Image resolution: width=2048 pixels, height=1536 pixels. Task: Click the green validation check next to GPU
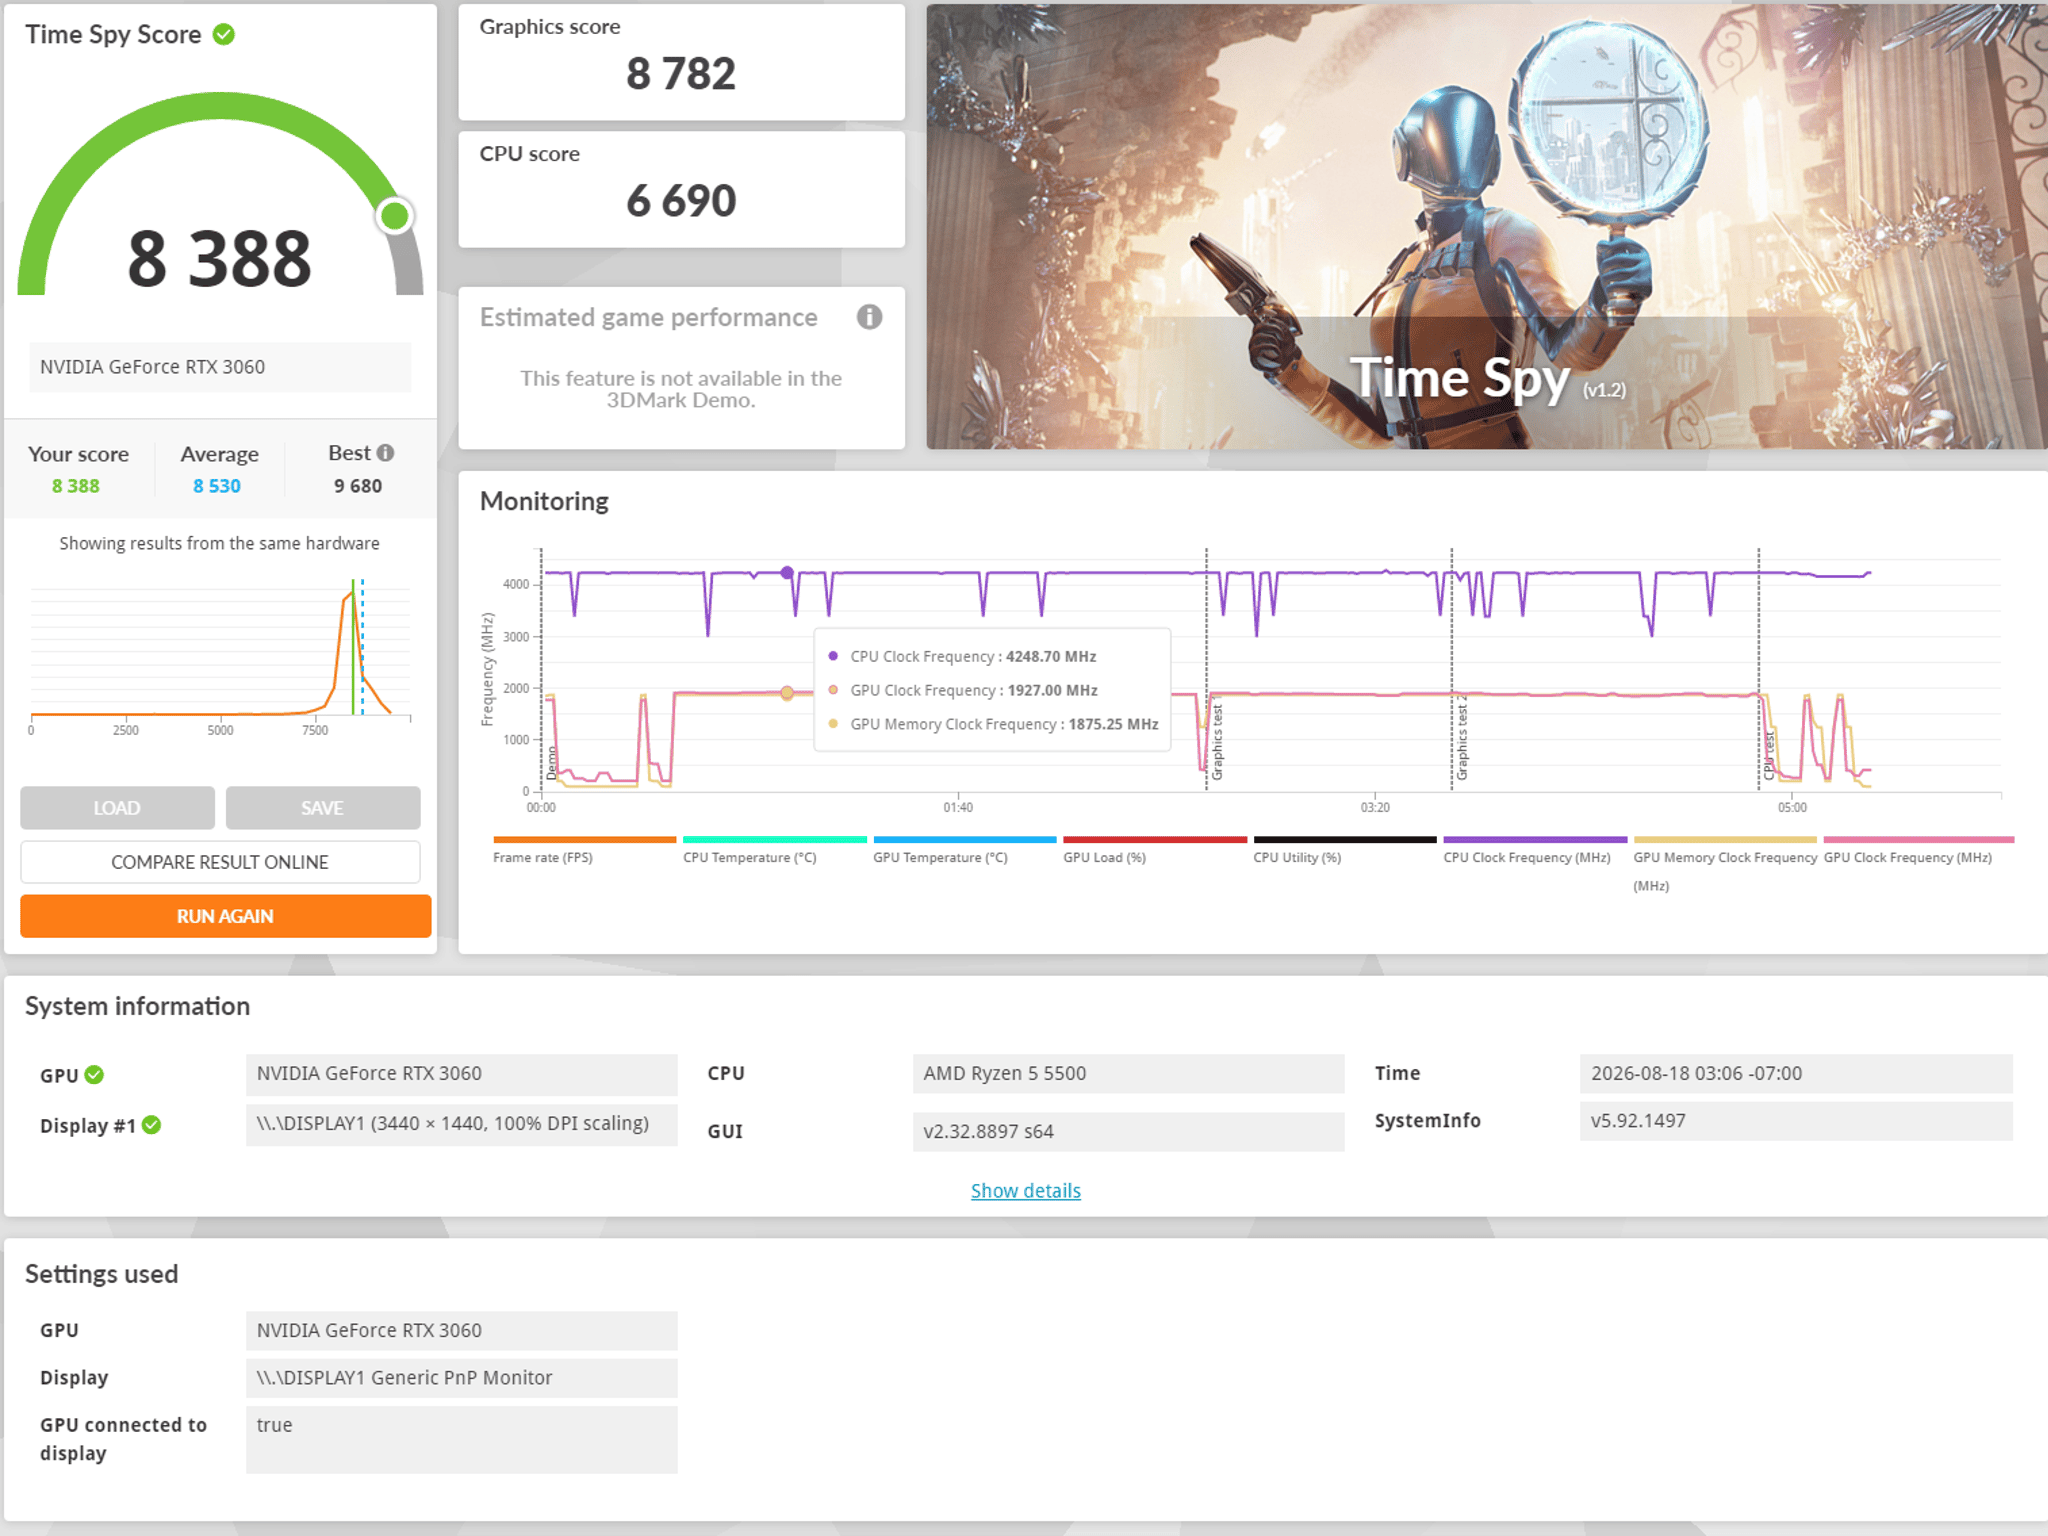pos(94,1075)
